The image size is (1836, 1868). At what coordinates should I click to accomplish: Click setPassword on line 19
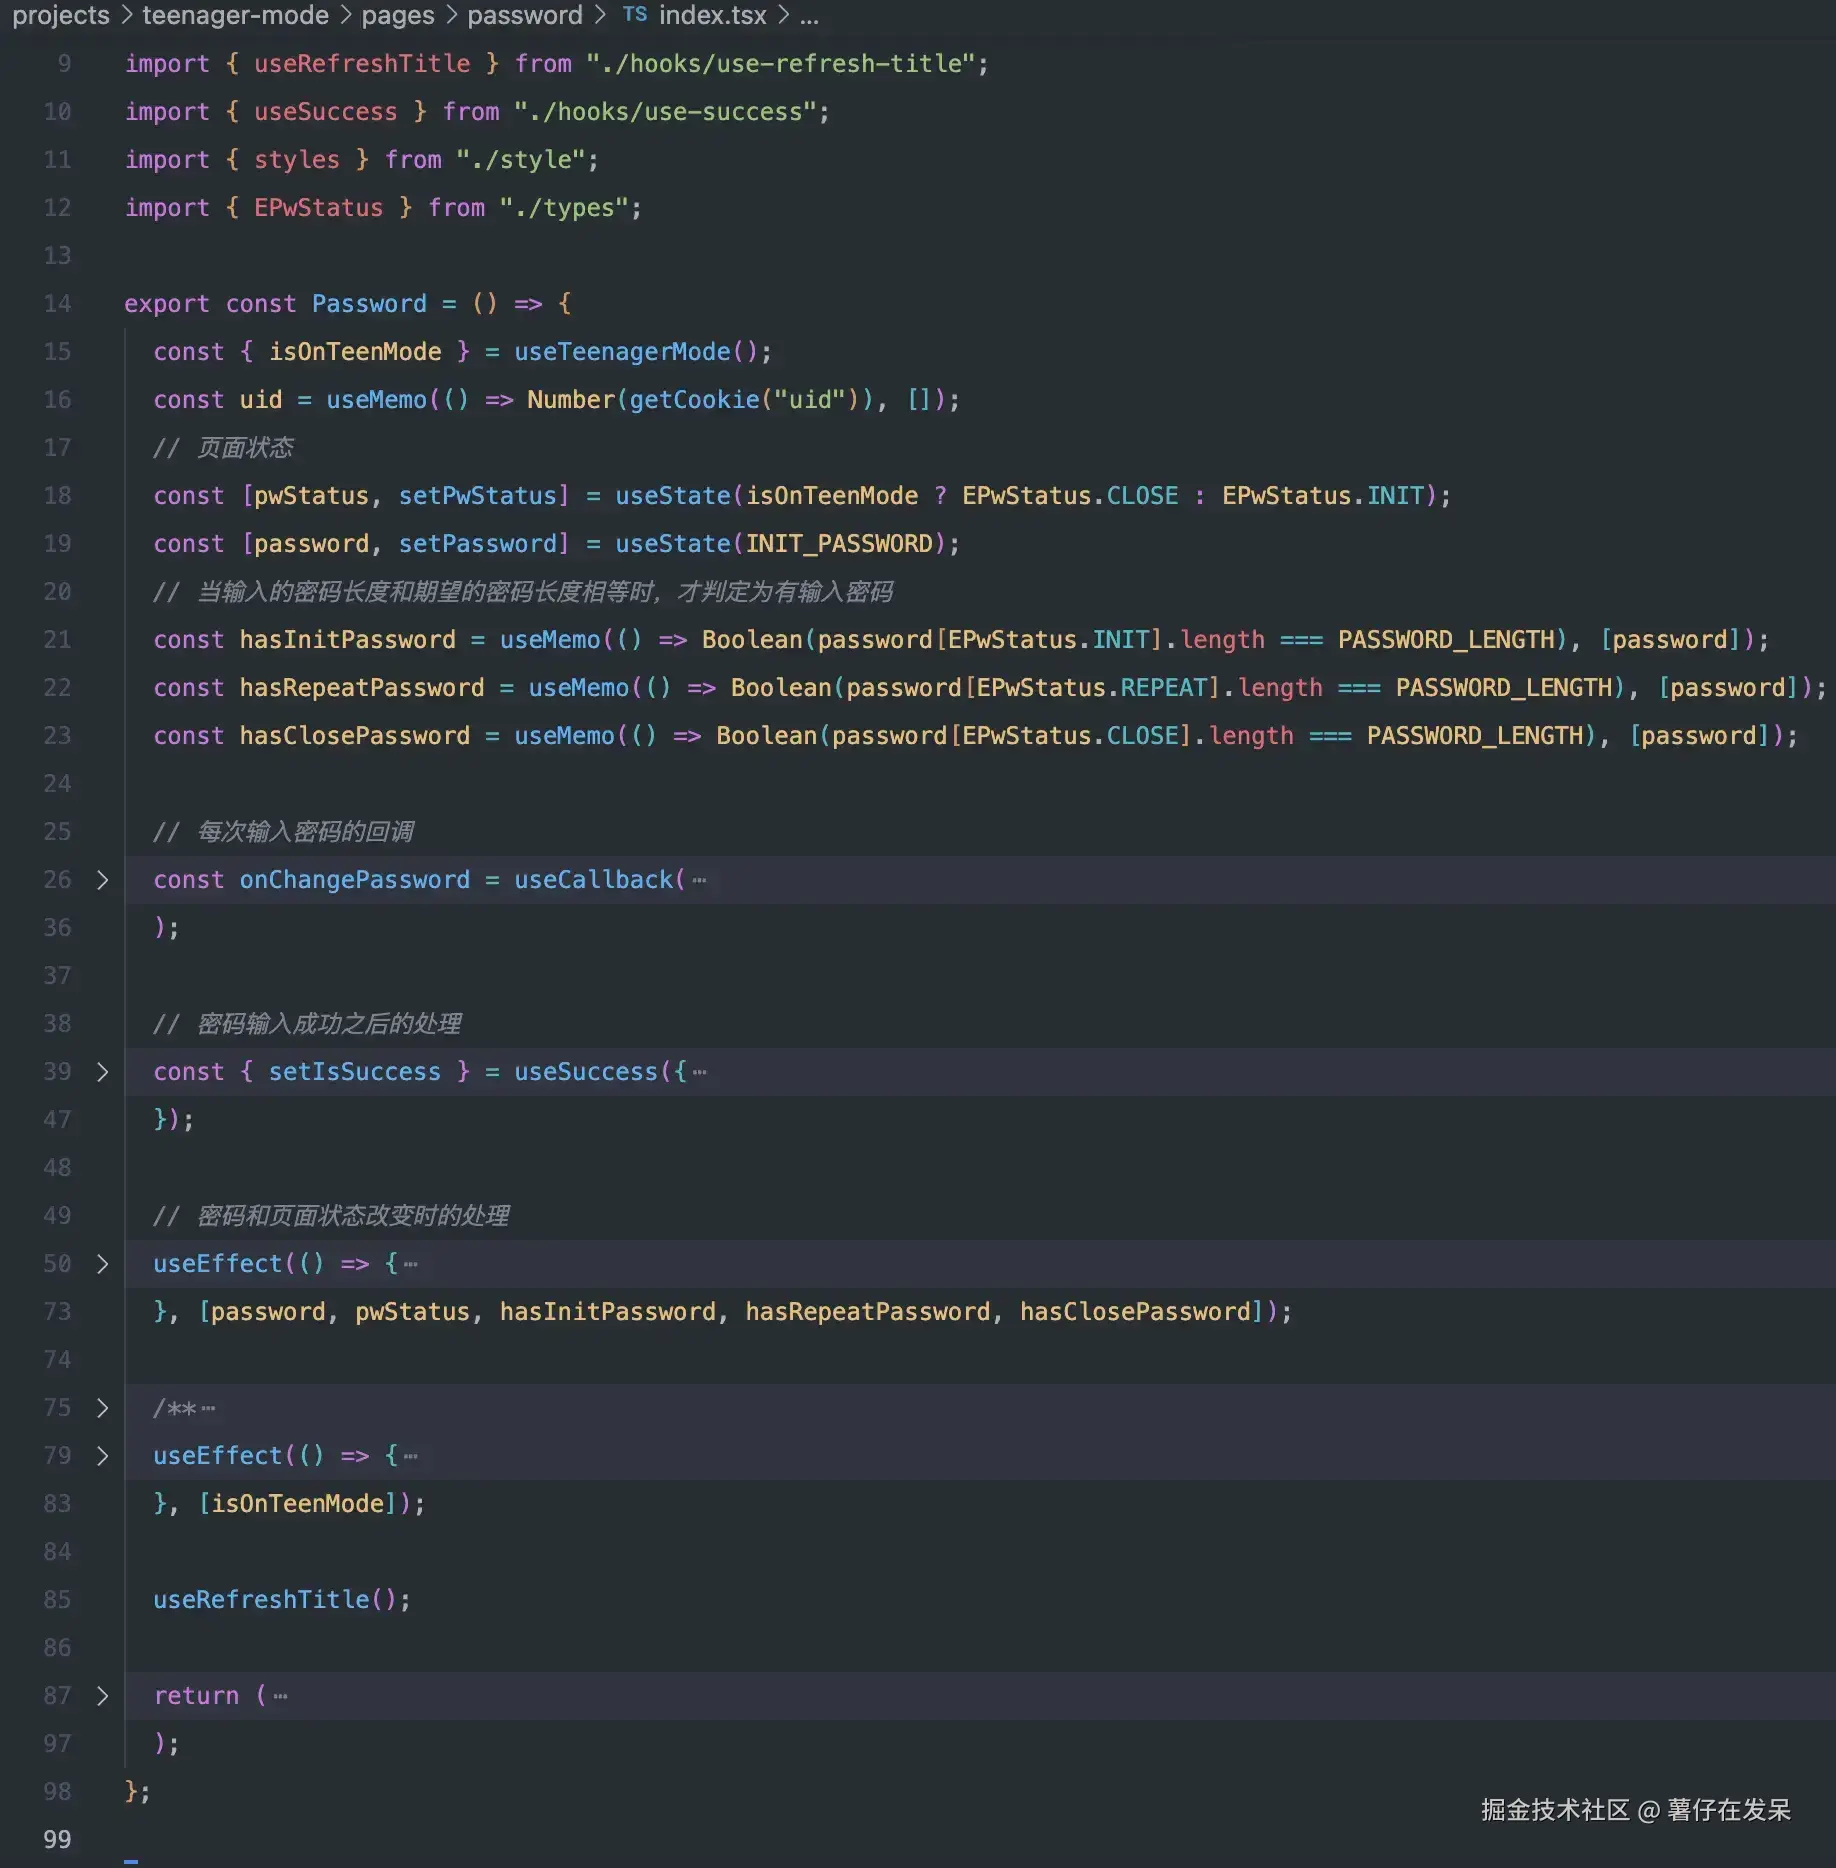point(477,544)
